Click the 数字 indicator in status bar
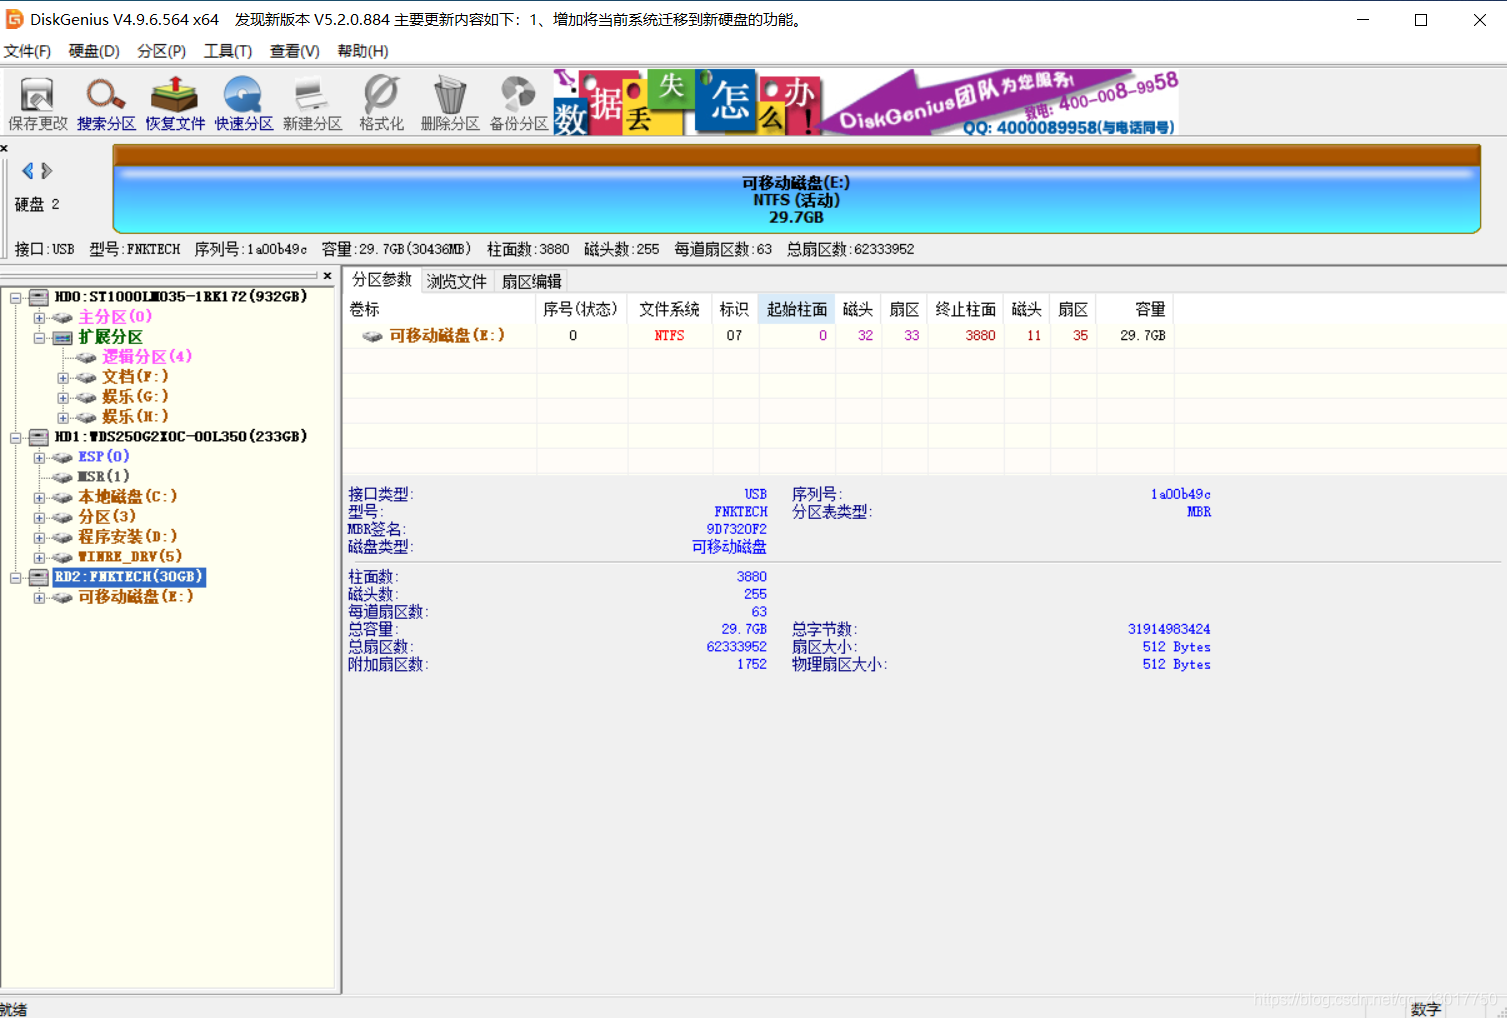The width and height of the screenshot is (1507, 1018). point(1426,1009)
